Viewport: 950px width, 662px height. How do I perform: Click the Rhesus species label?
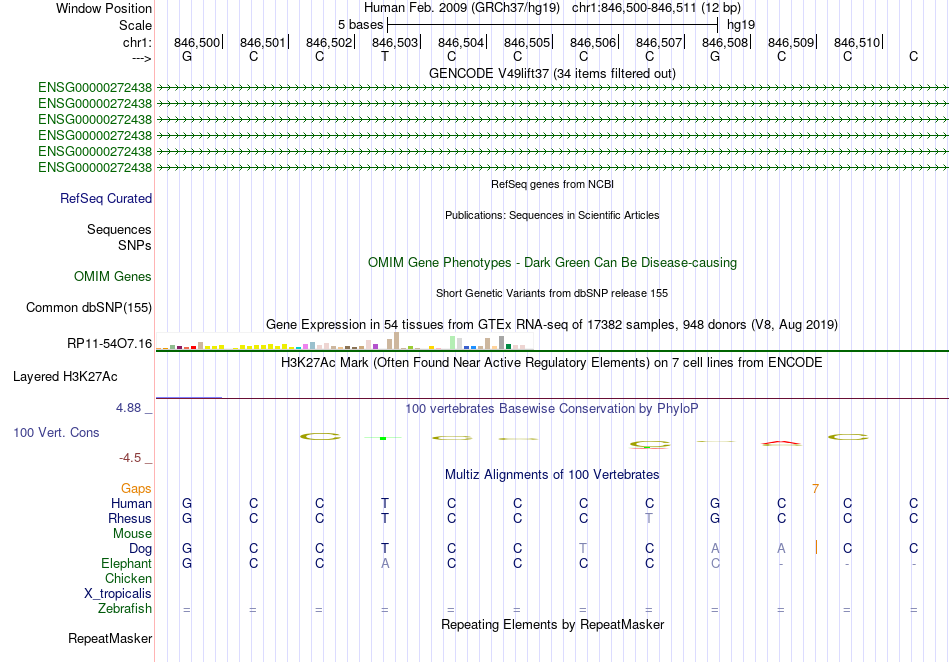pos(130,518)
